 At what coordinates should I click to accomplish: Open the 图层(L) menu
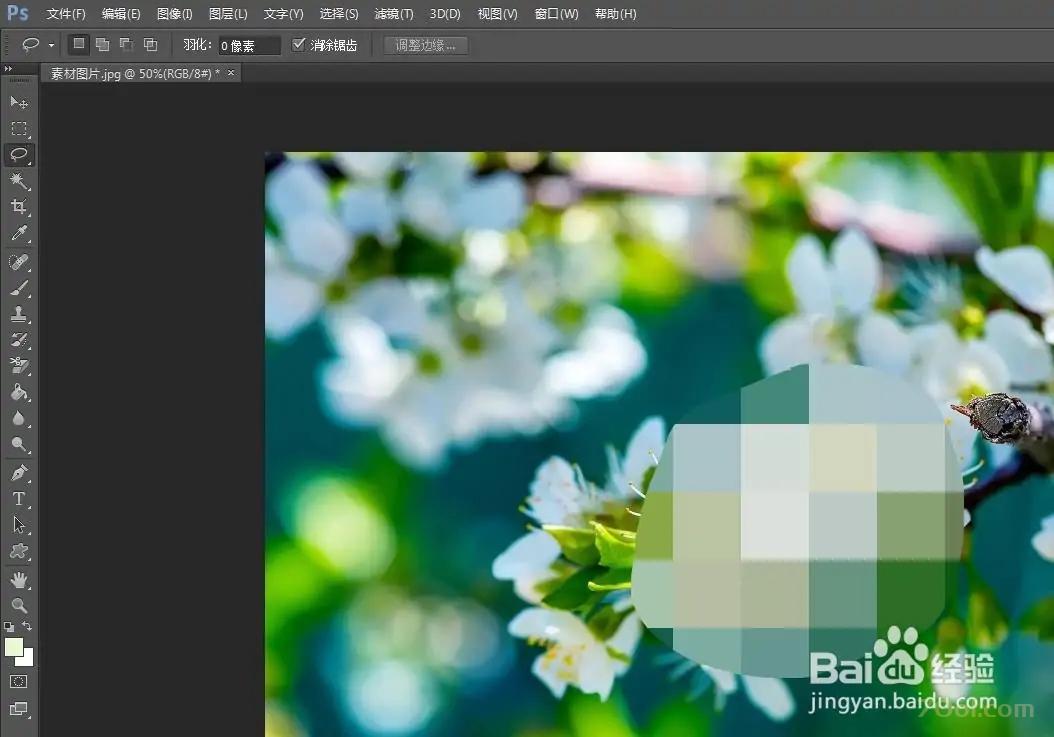tap(228, 13)
